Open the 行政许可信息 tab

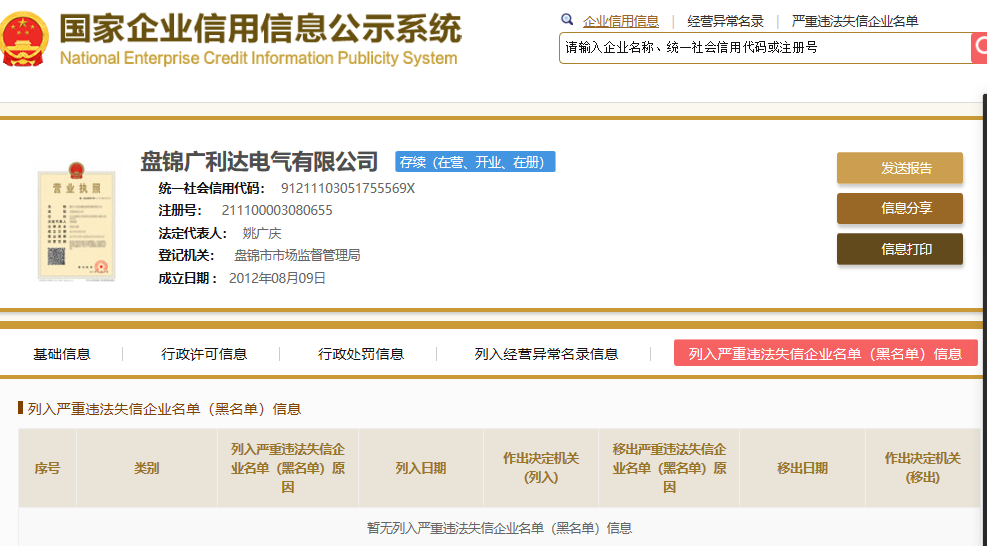pyautogui.click(x=204, y=354)
